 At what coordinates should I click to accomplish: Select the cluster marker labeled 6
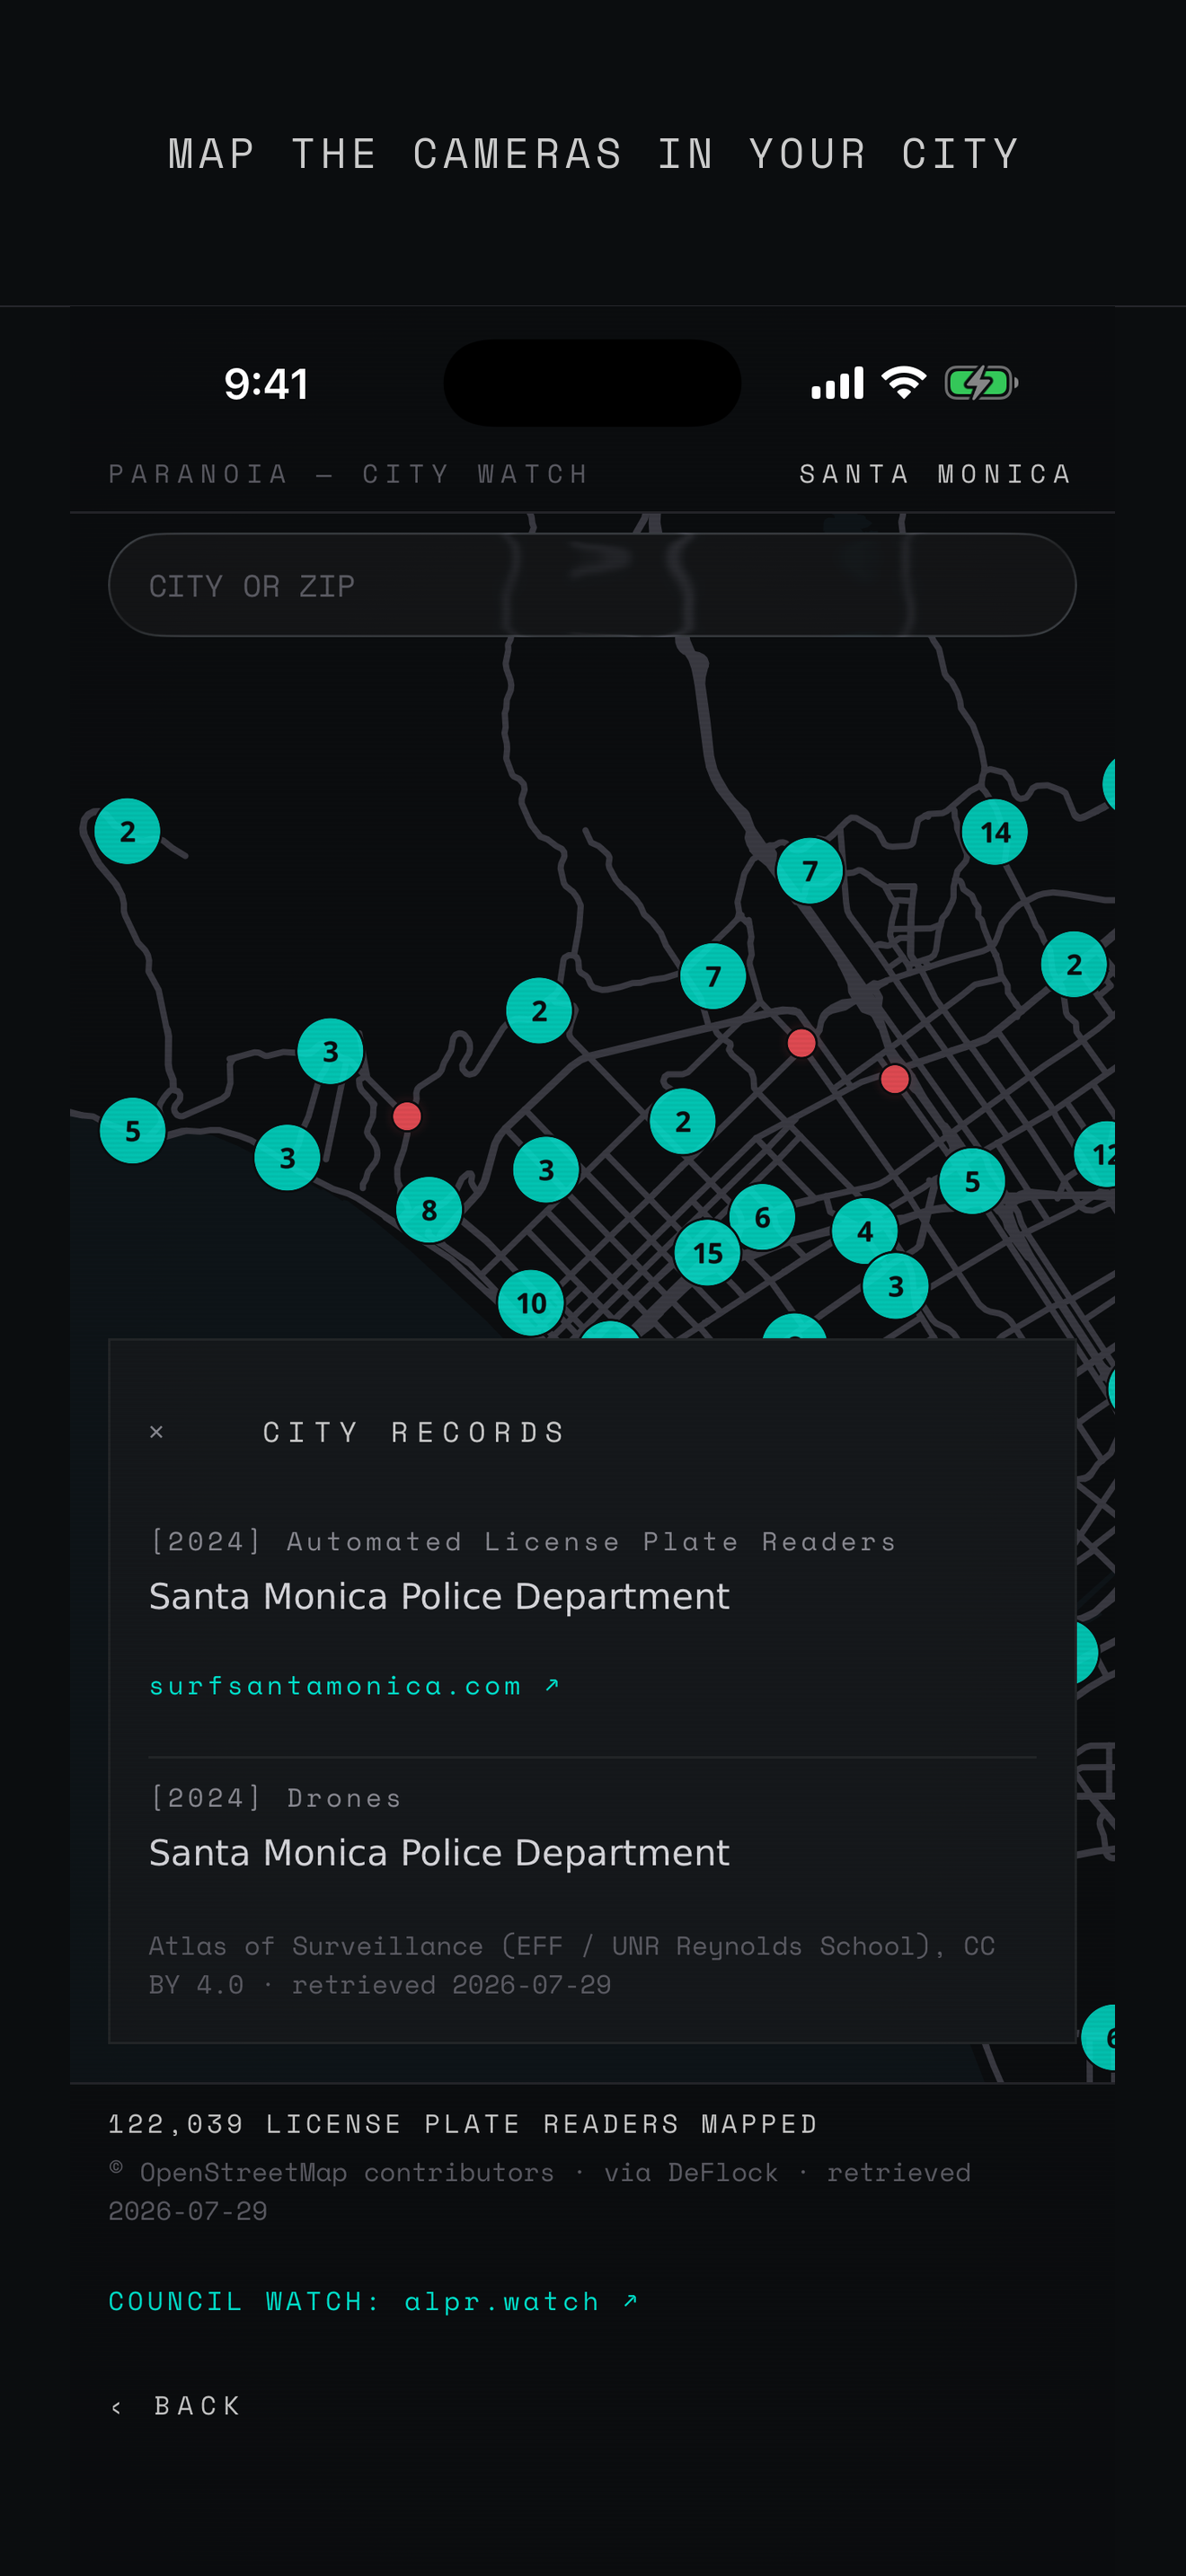click(x=762, y=1217)
